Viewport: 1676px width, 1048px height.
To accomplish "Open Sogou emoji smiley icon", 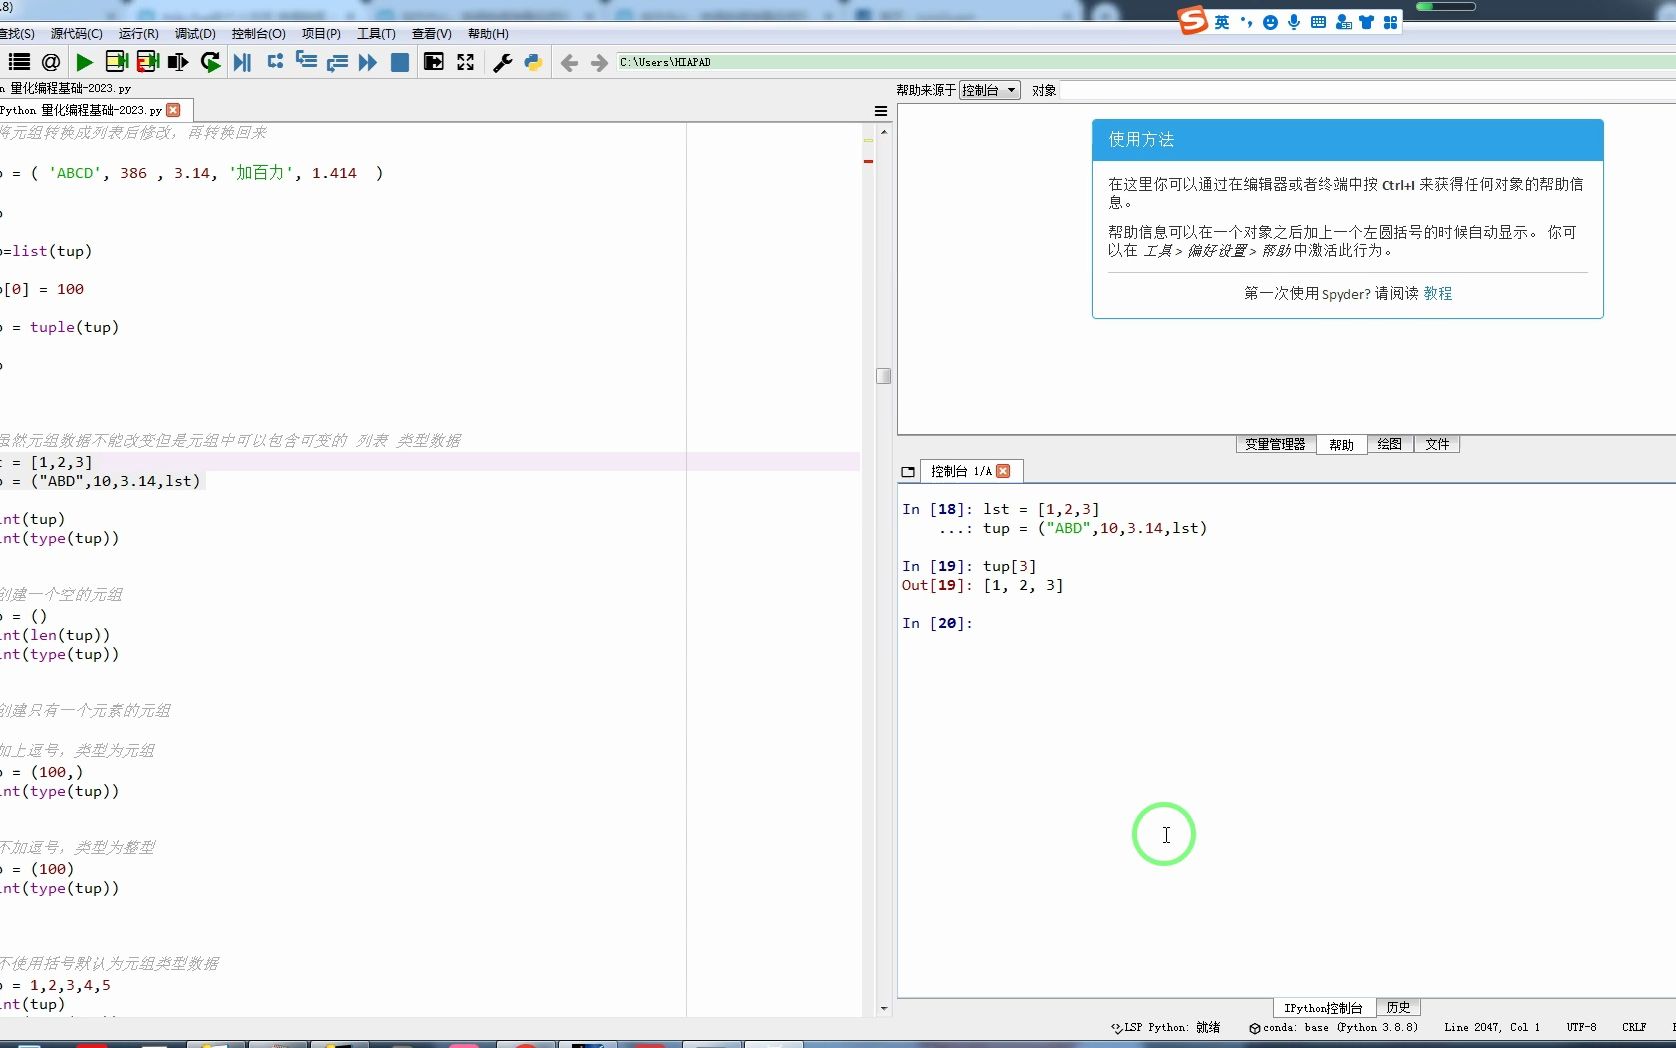I will (x=1270, y=22).
